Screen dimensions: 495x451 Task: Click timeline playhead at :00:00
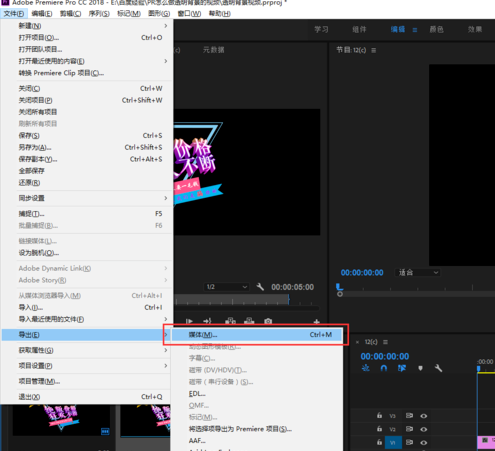[479, 368]
